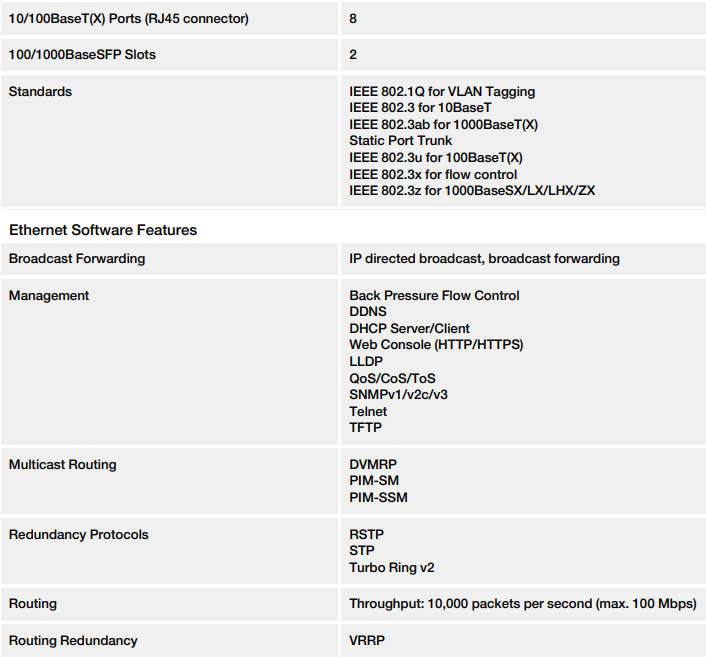Click the Throughput 10,000 packets value
Viewport: 706px width, 657px height.
pyautogui.click(x=523, y=604)
